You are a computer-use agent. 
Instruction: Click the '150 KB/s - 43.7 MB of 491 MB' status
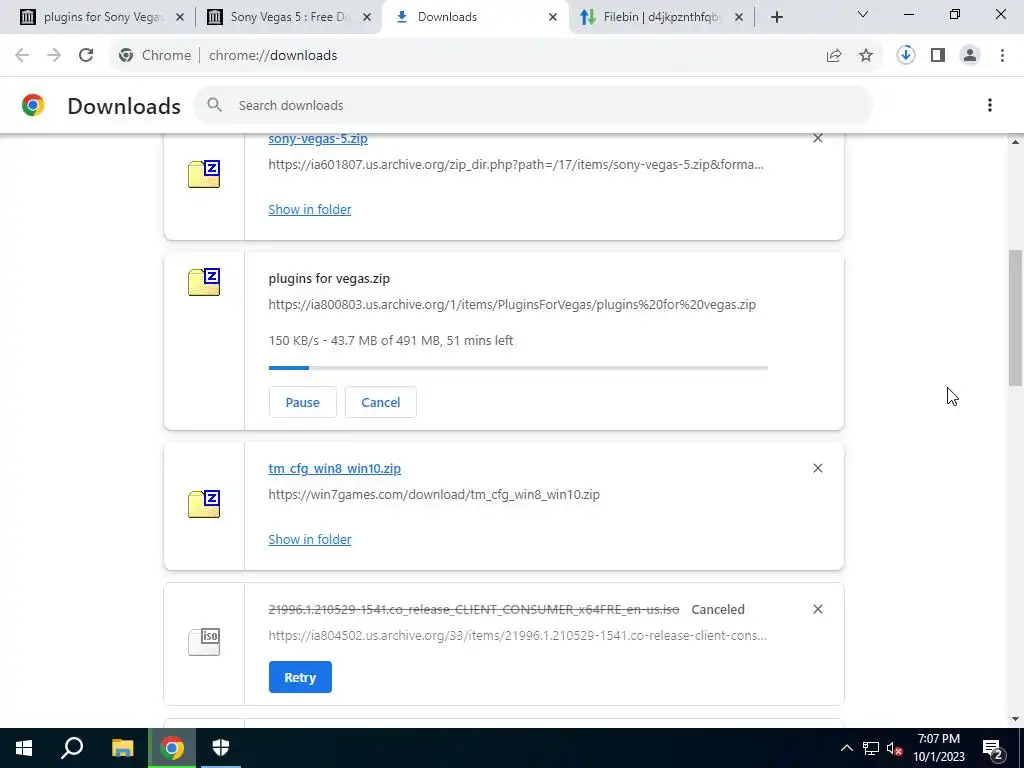point(391,340)
